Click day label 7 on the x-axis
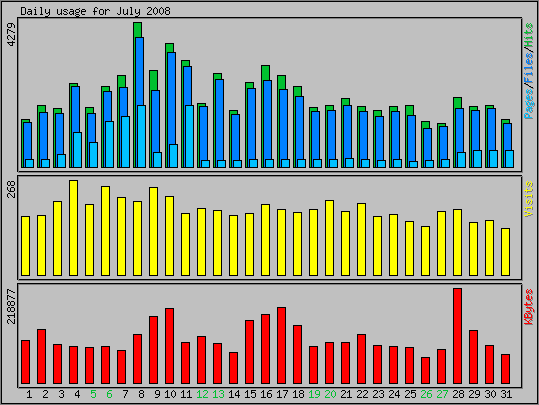539x405 pixels. 125,394
